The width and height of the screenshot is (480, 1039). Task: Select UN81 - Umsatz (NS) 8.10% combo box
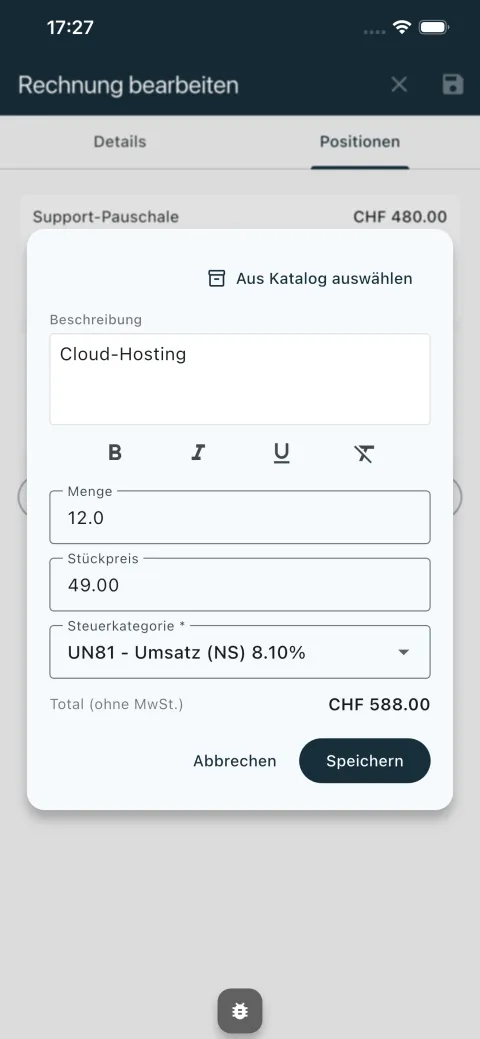click(240, 652)
